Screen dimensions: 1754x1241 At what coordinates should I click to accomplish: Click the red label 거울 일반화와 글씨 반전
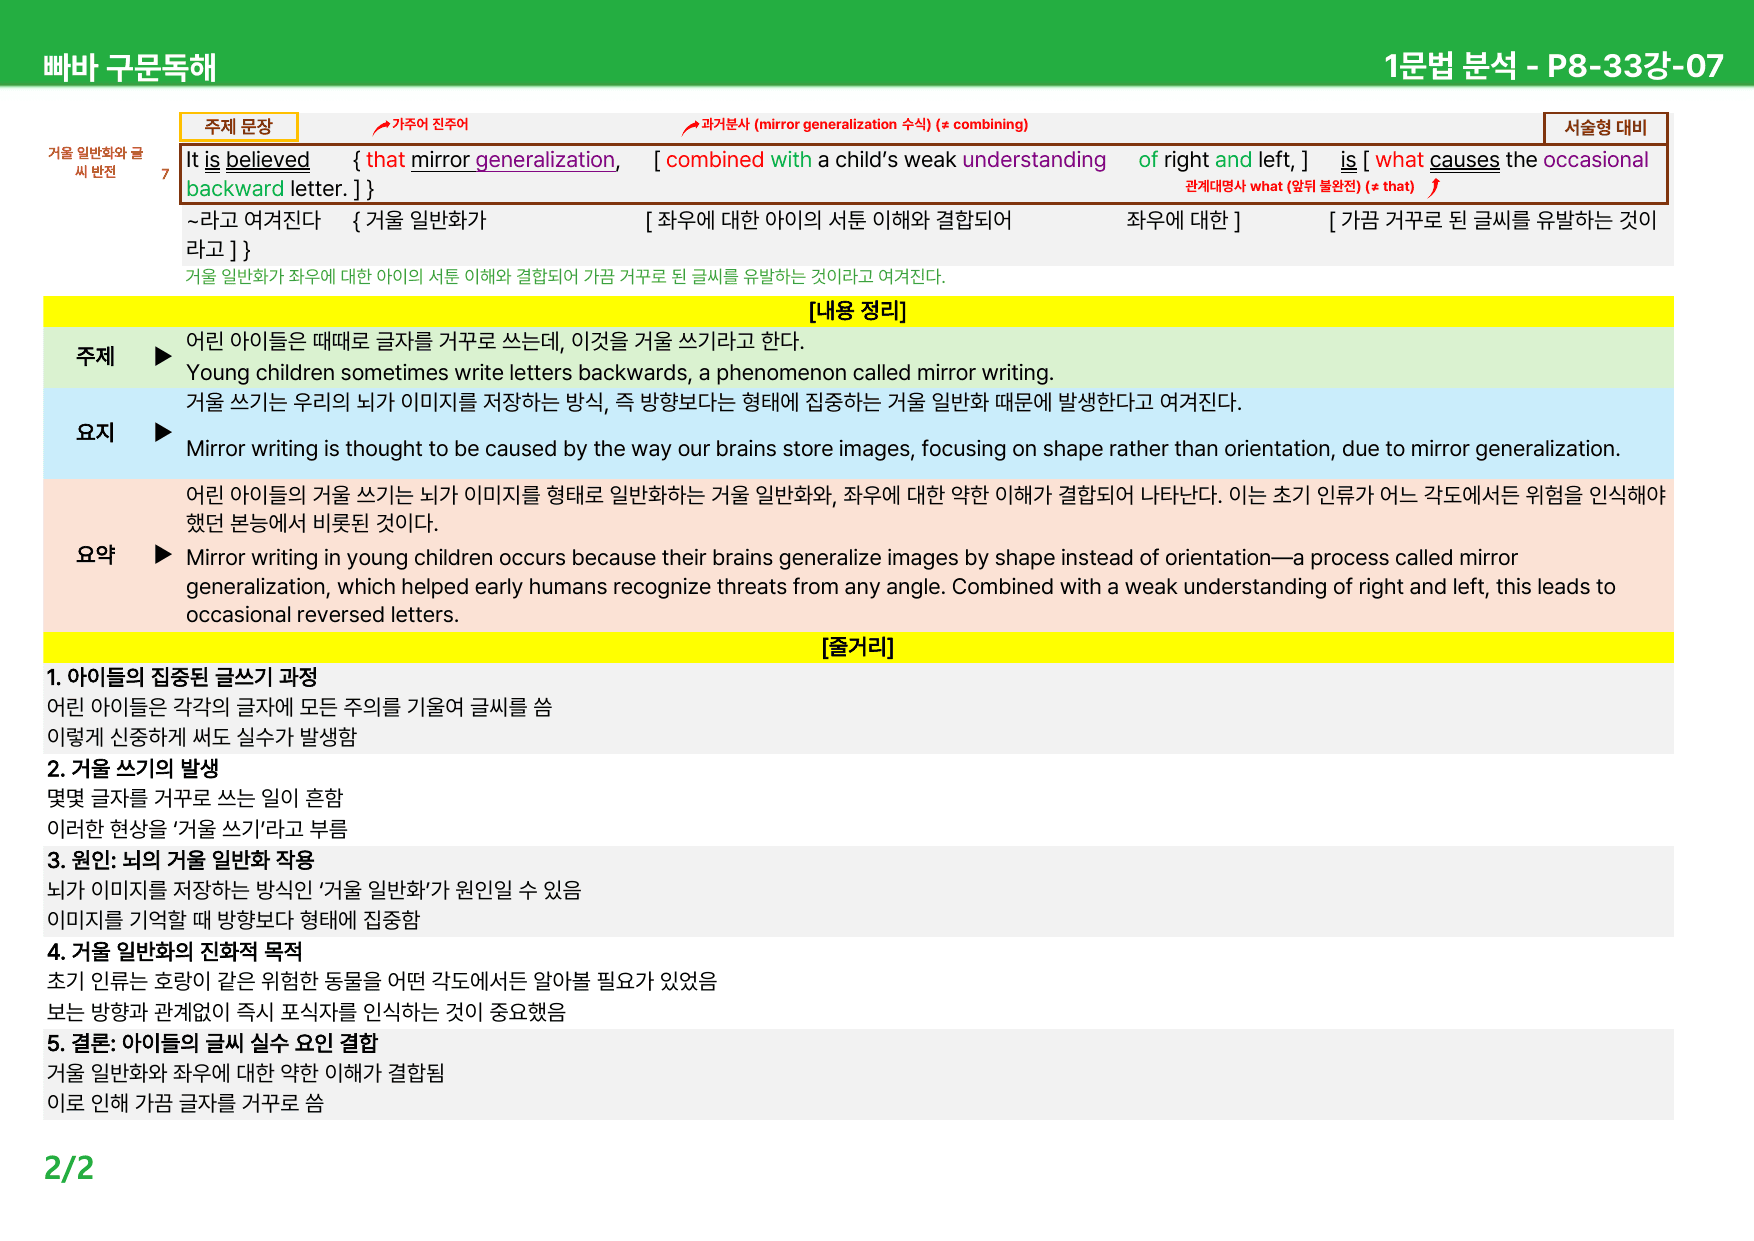pos(95,162)
